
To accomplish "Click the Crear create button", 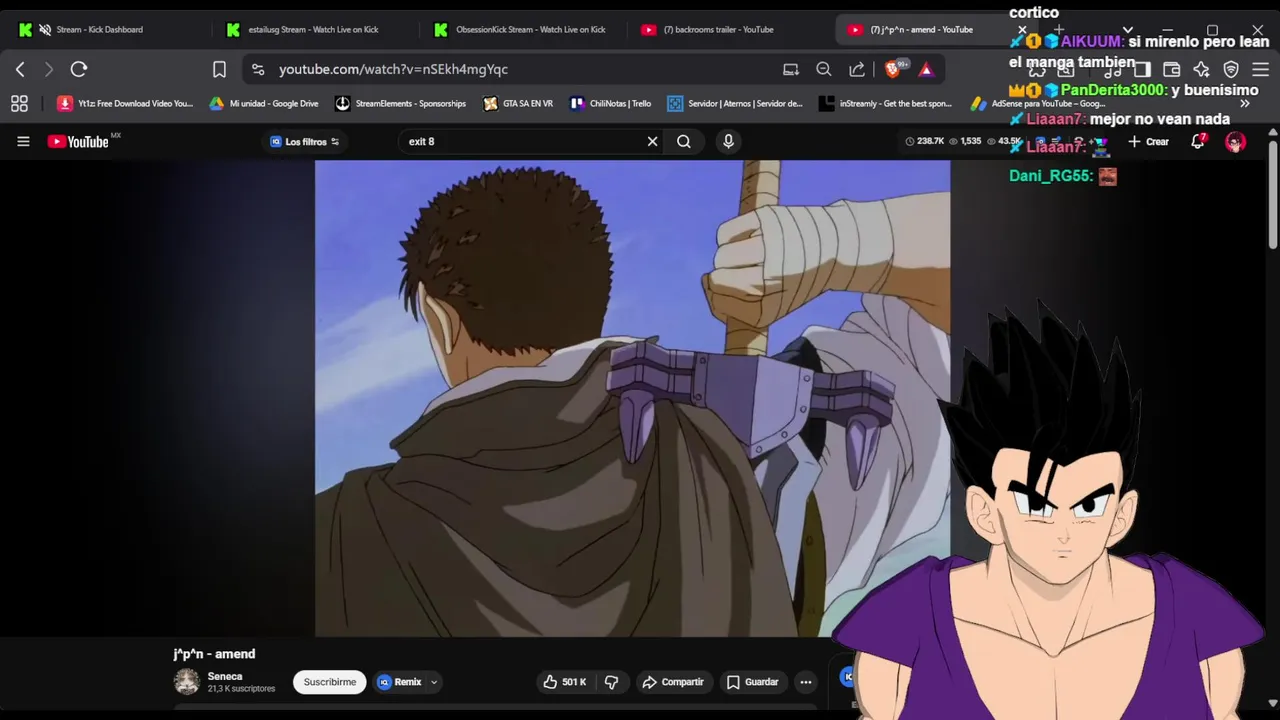I will tap(1148, 141).
